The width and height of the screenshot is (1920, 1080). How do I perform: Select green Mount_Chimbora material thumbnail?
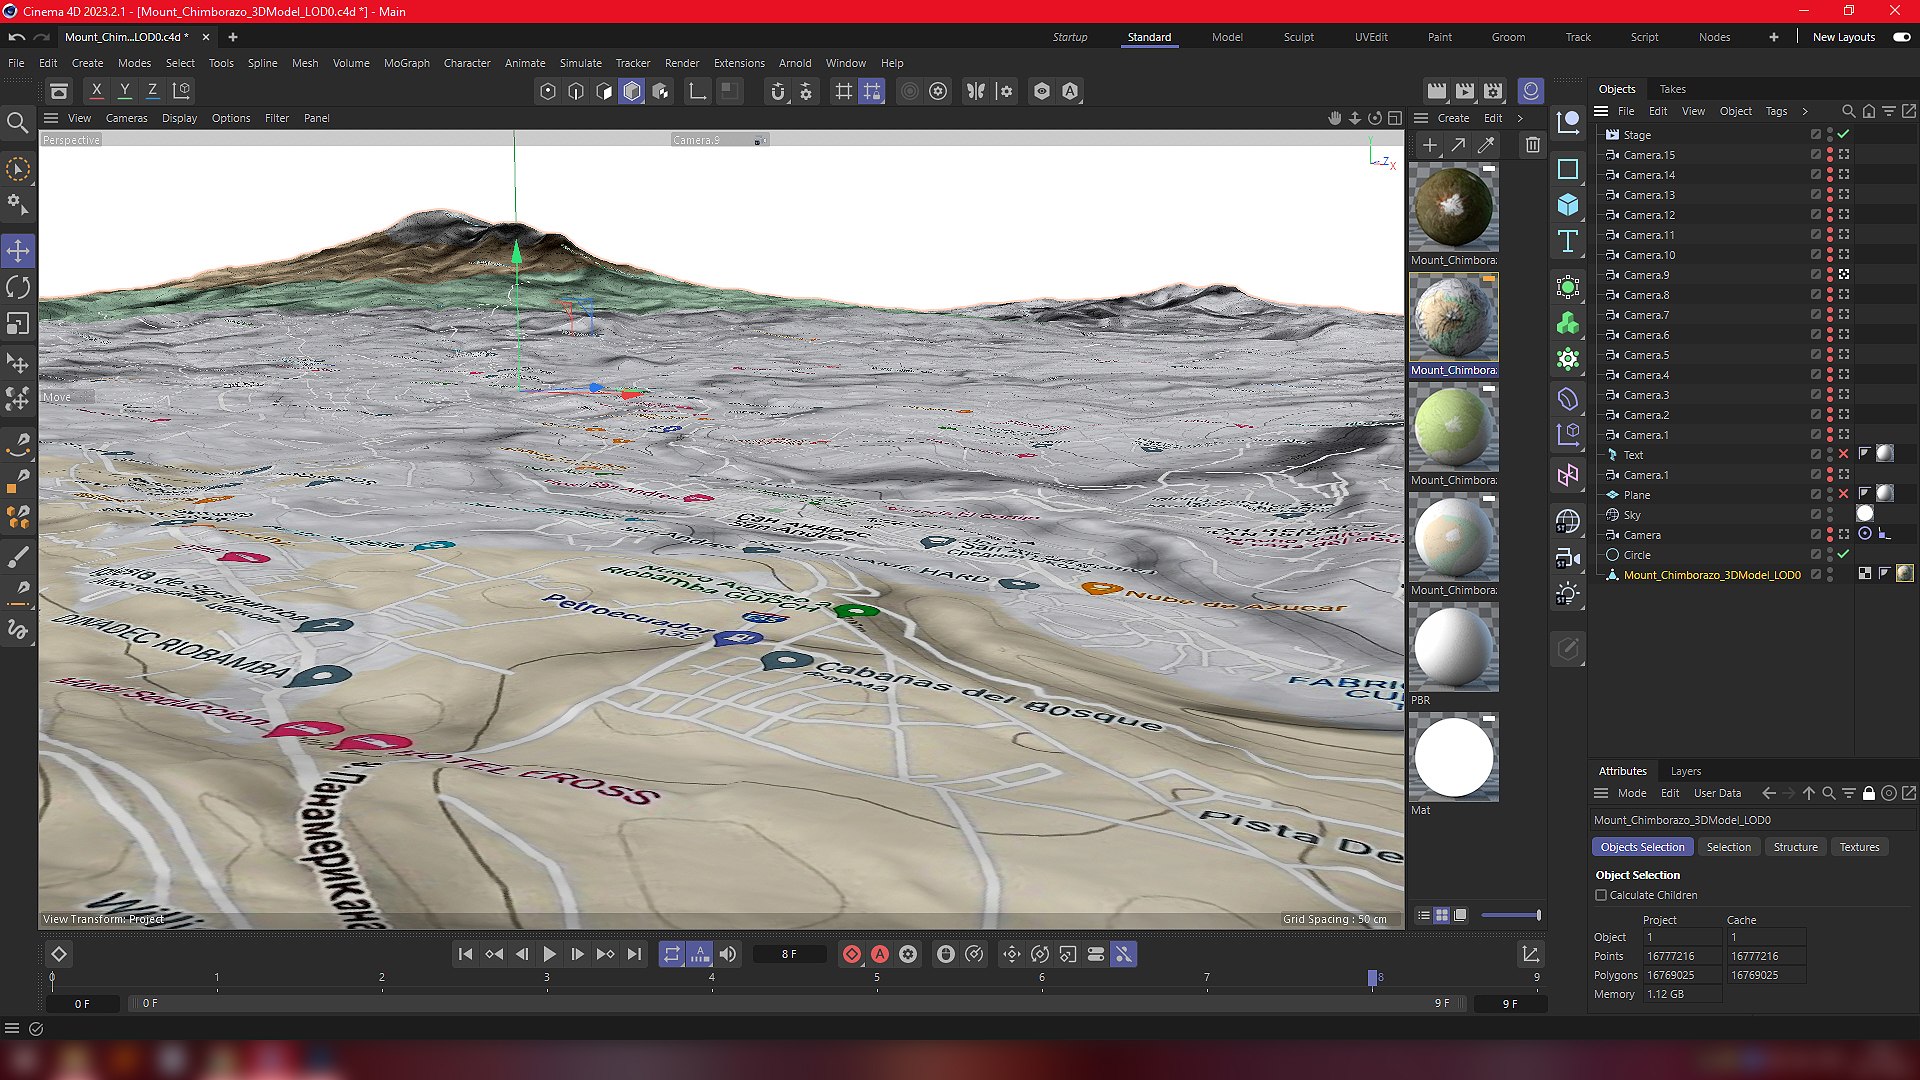1454,427
